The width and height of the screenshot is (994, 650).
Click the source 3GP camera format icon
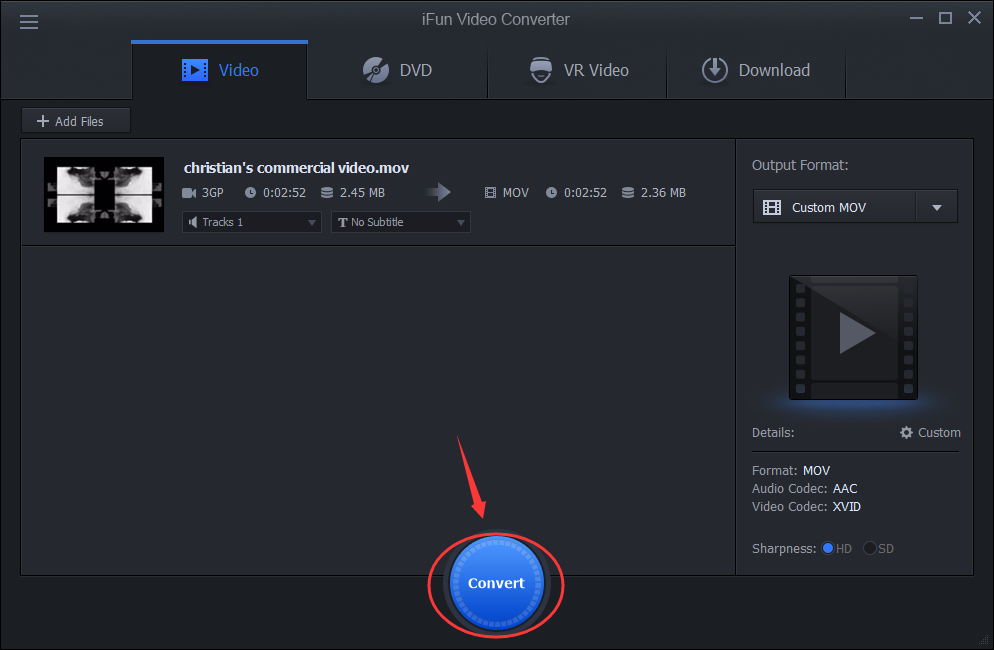189,193
